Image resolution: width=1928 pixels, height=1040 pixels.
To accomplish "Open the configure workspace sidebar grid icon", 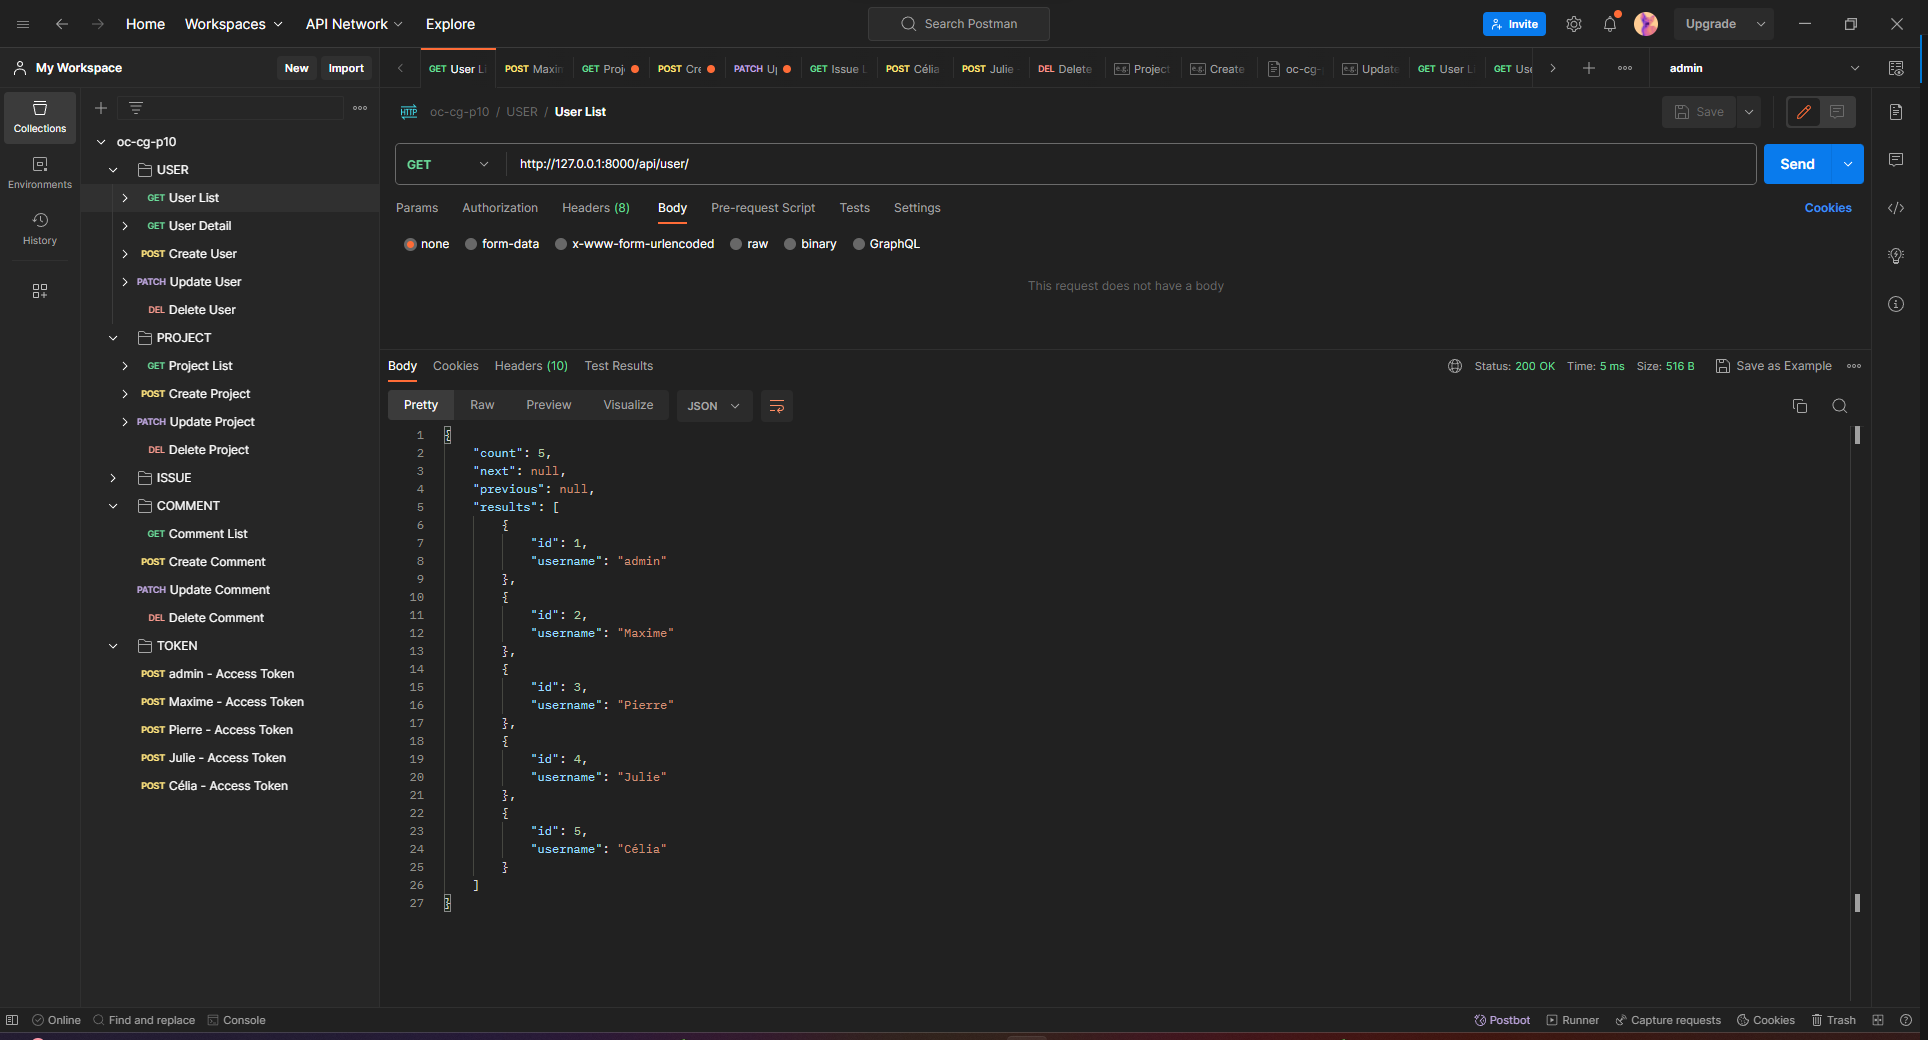I will pos(40,291).
